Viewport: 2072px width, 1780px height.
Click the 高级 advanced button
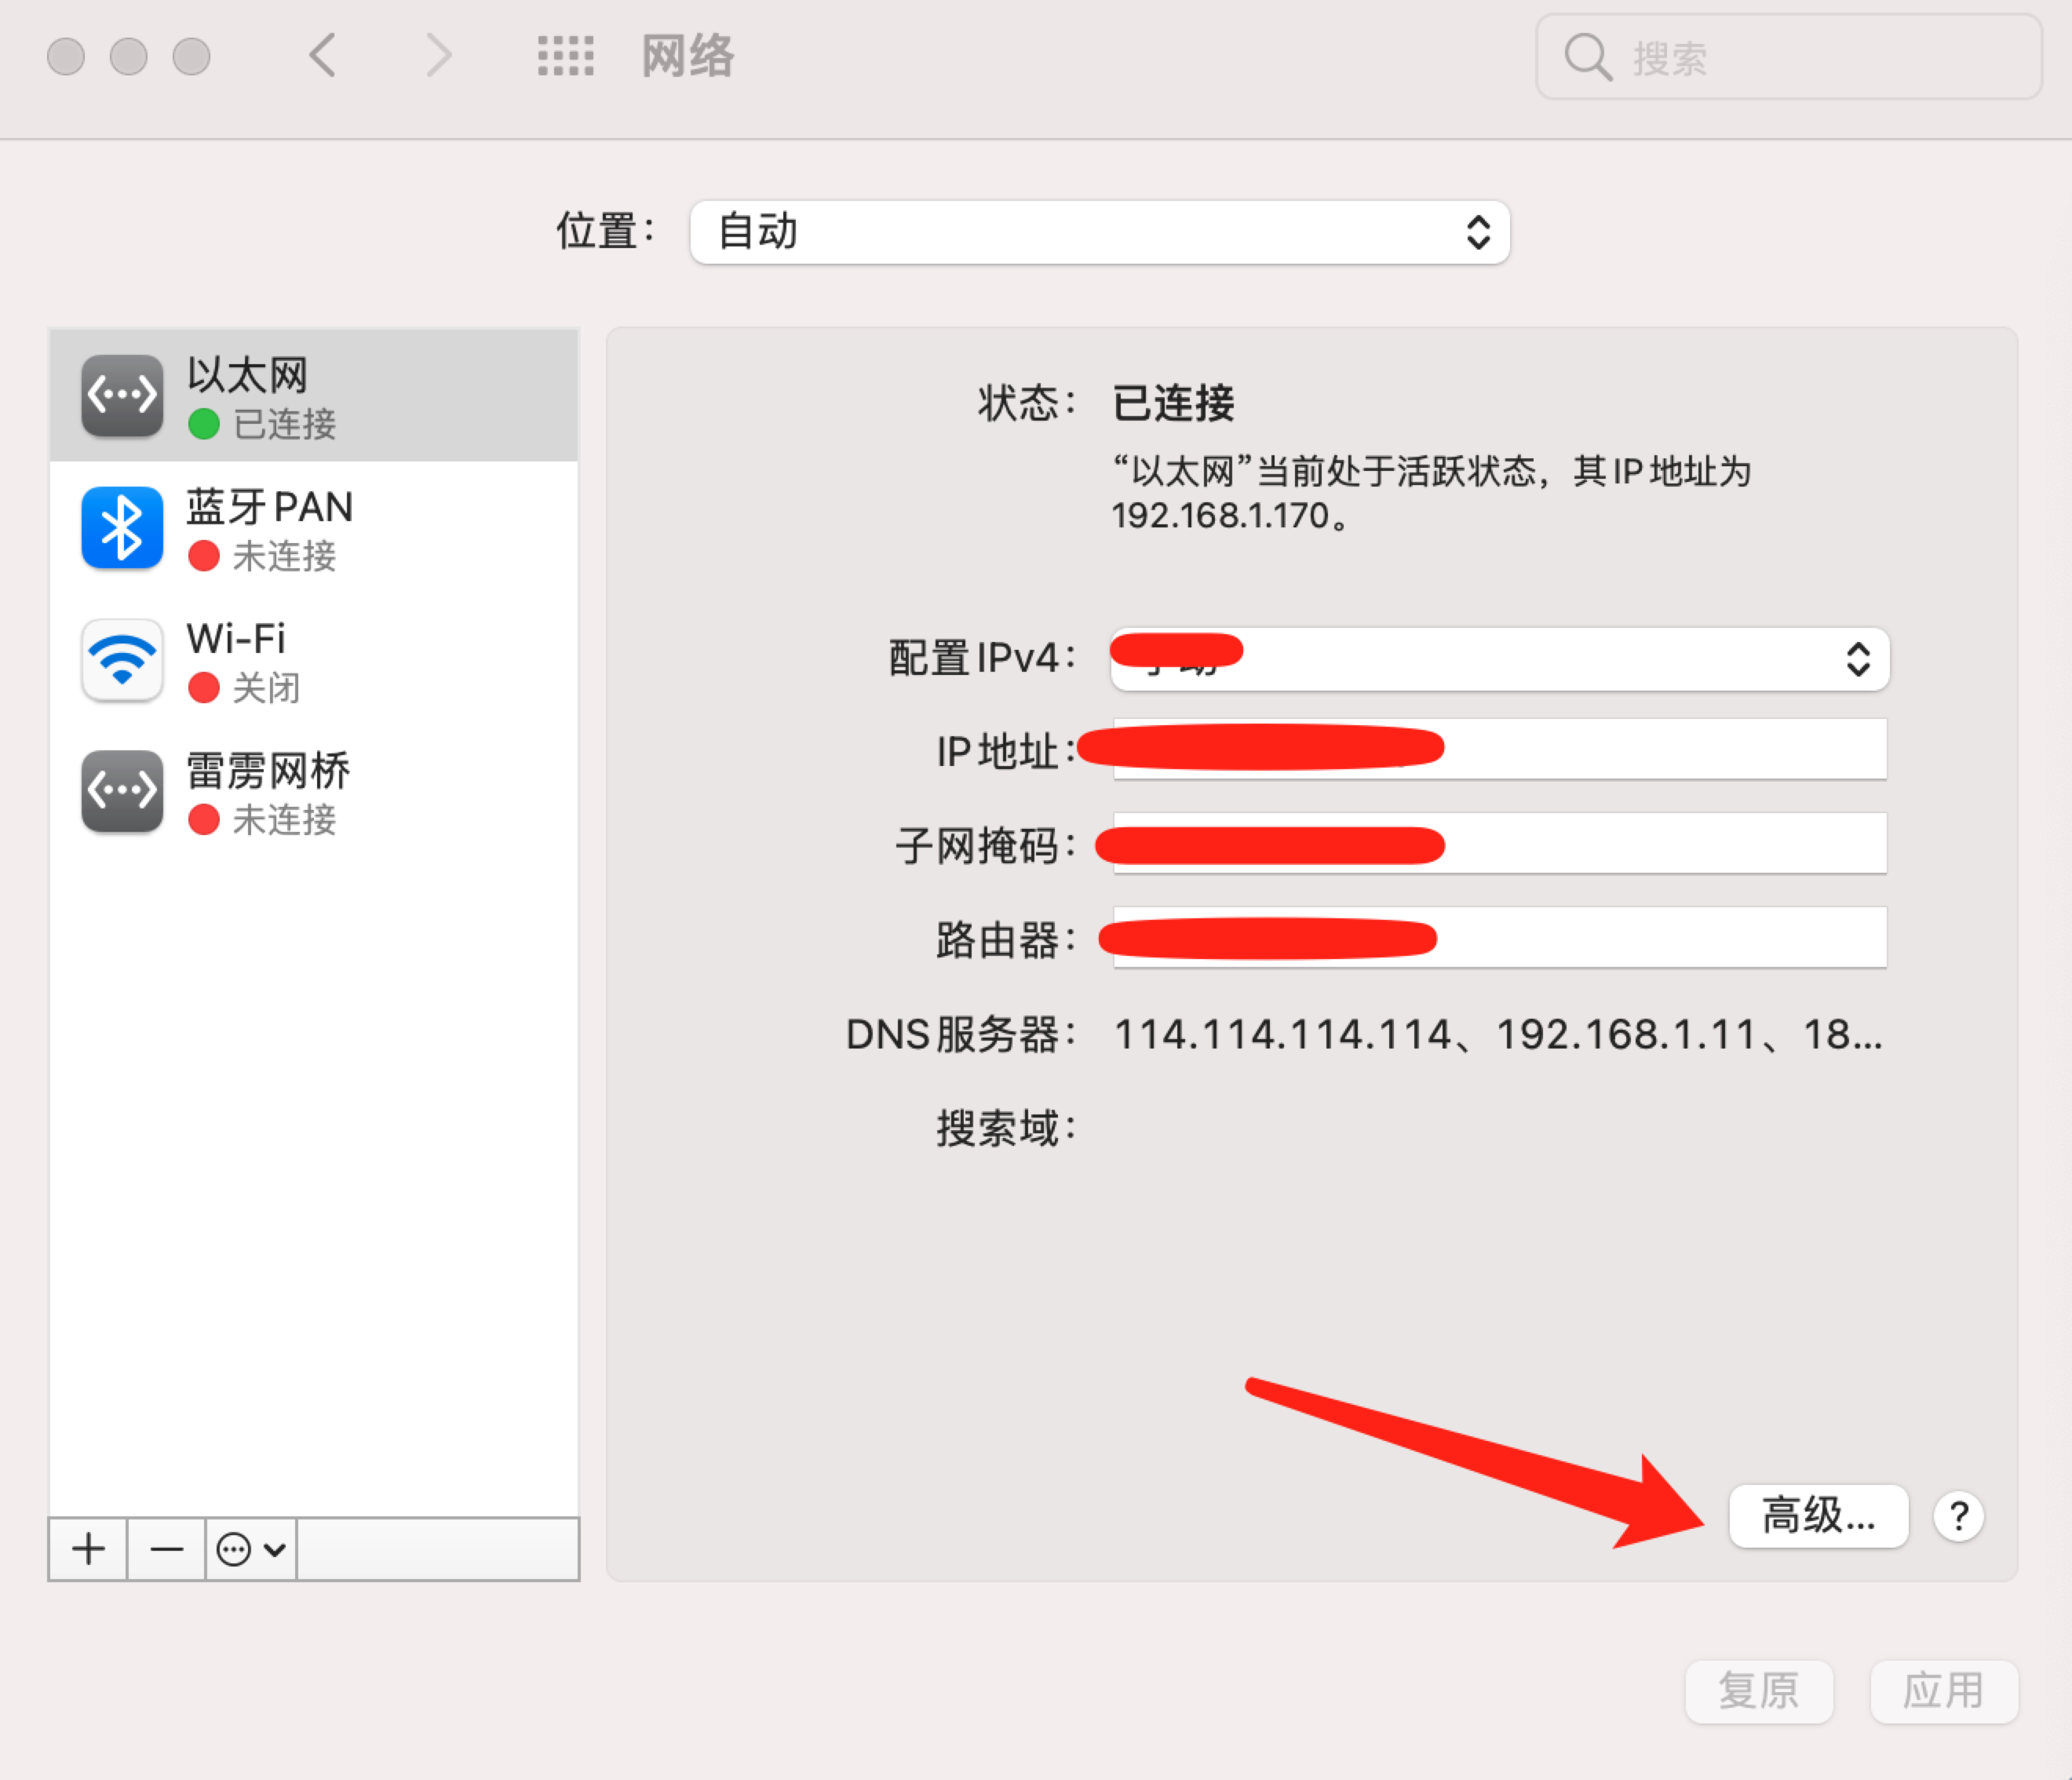(1817, 1516)
